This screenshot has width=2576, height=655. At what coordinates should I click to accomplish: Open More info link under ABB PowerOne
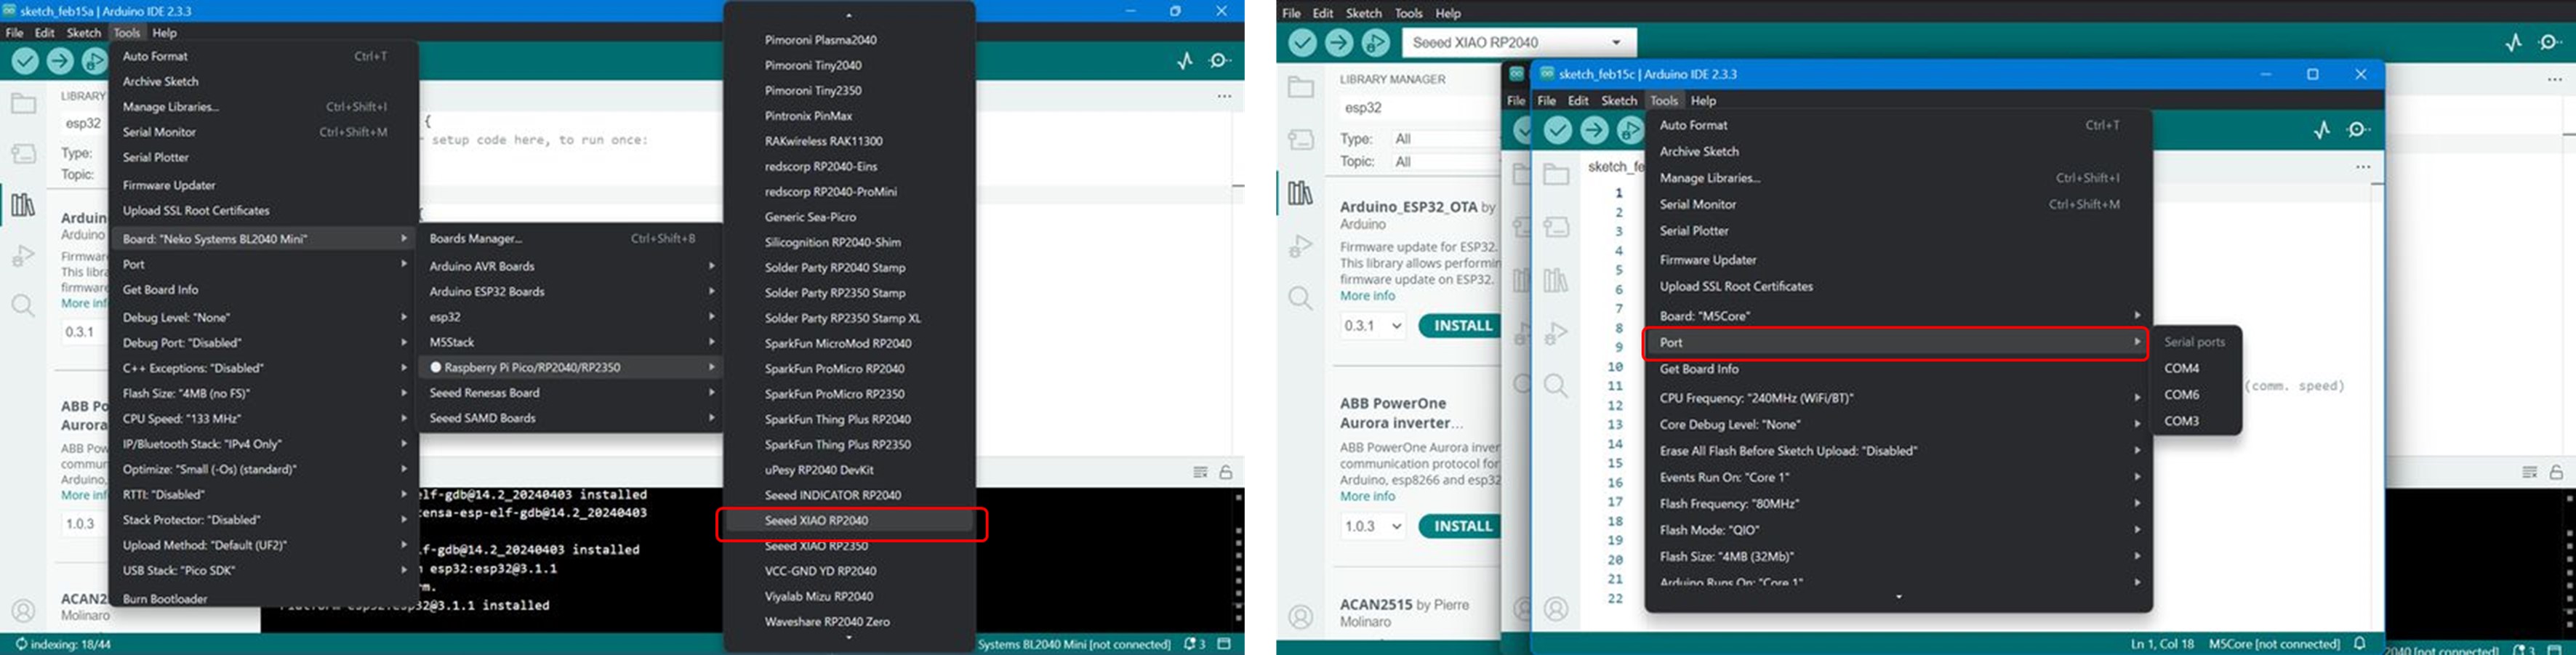(x=1367, y=496)
